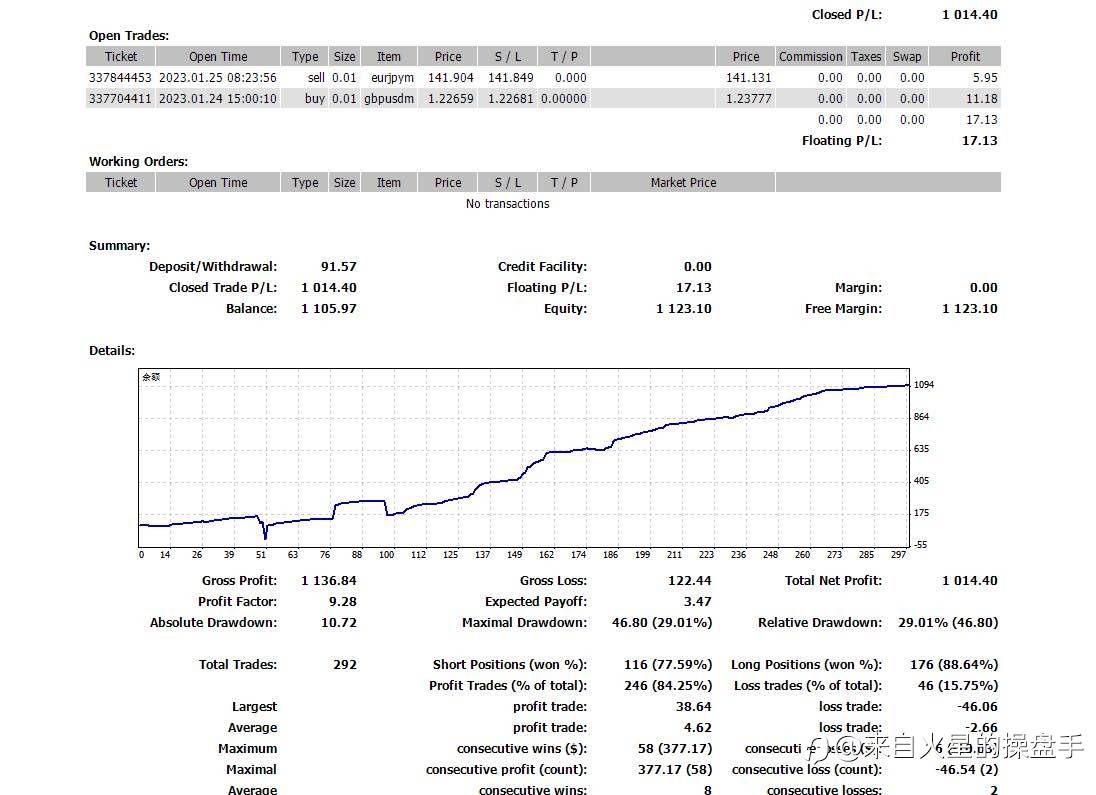Click the Swap column header
This screenshot has width=1096, height=795.
point(907,57)
